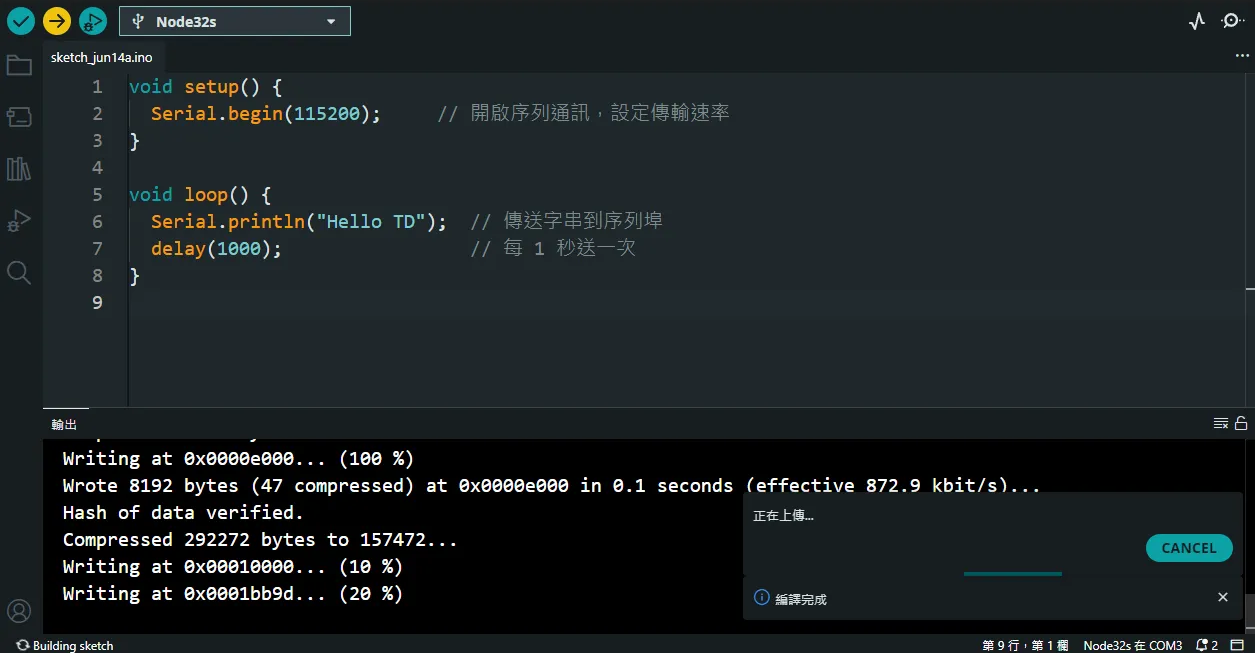Open the Serial Monitor
Viewport: 1255px width, 653px height.
click(x=1232, y=21)
